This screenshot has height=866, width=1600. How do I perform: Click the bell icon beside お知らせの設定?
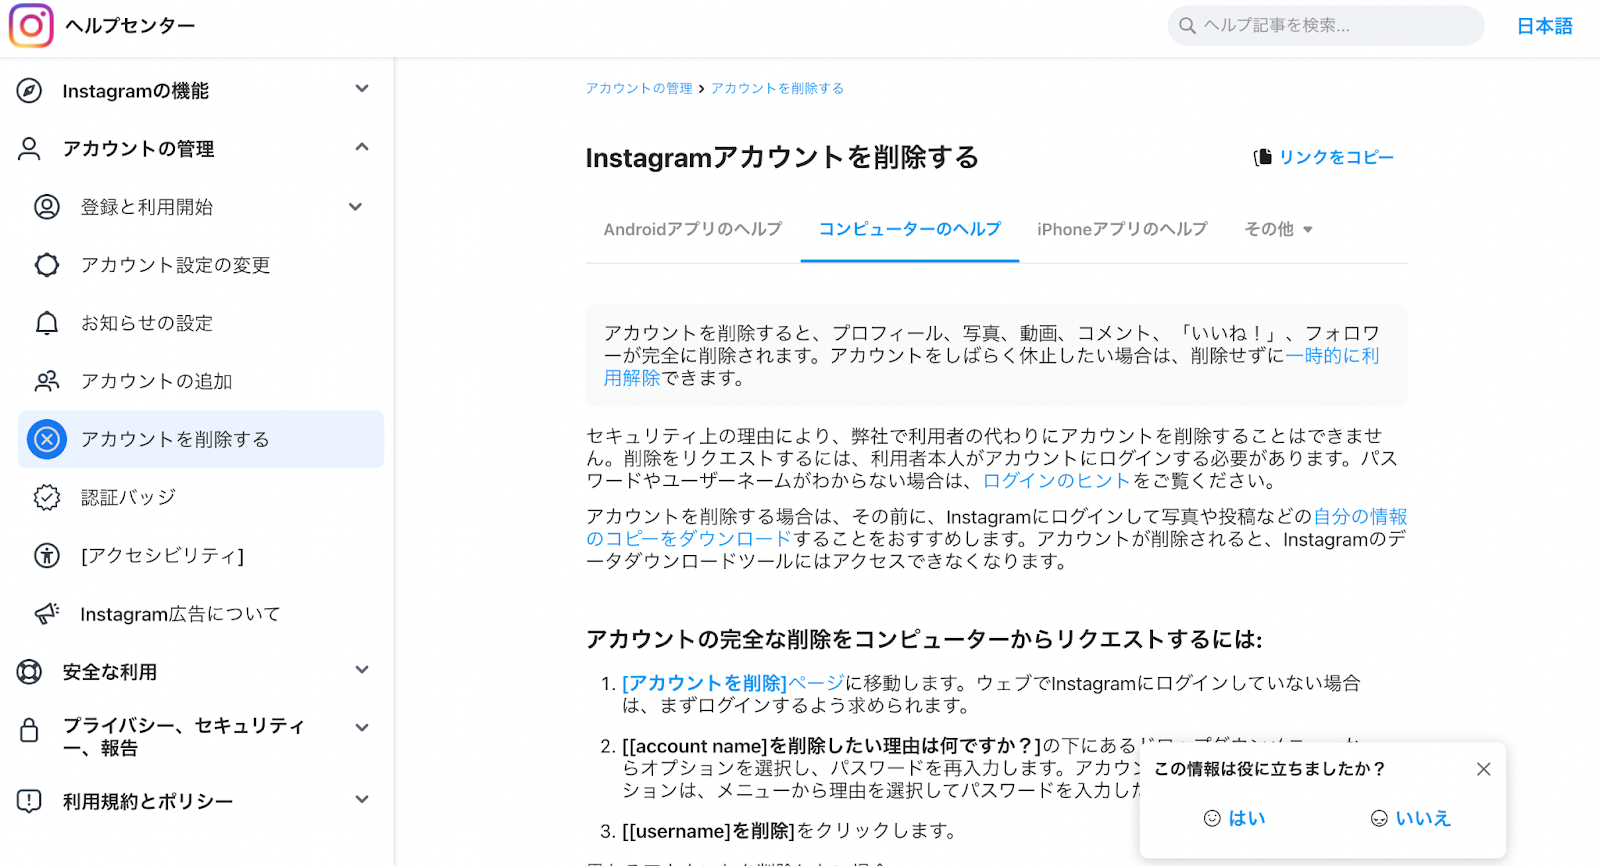click(47, 323)
